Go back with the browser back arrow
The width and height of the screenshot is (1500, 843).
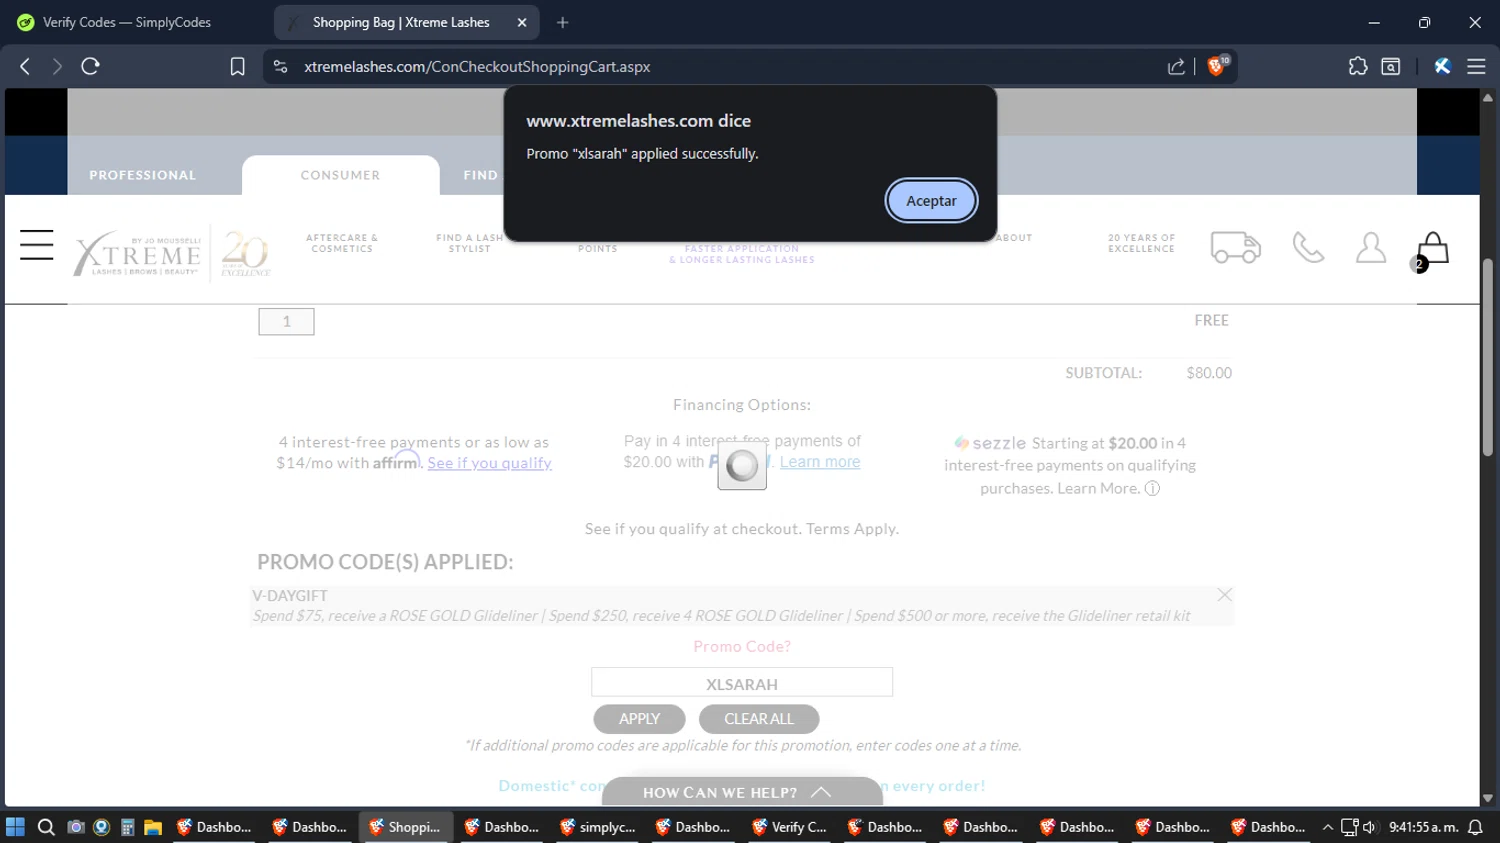[25, 66]
